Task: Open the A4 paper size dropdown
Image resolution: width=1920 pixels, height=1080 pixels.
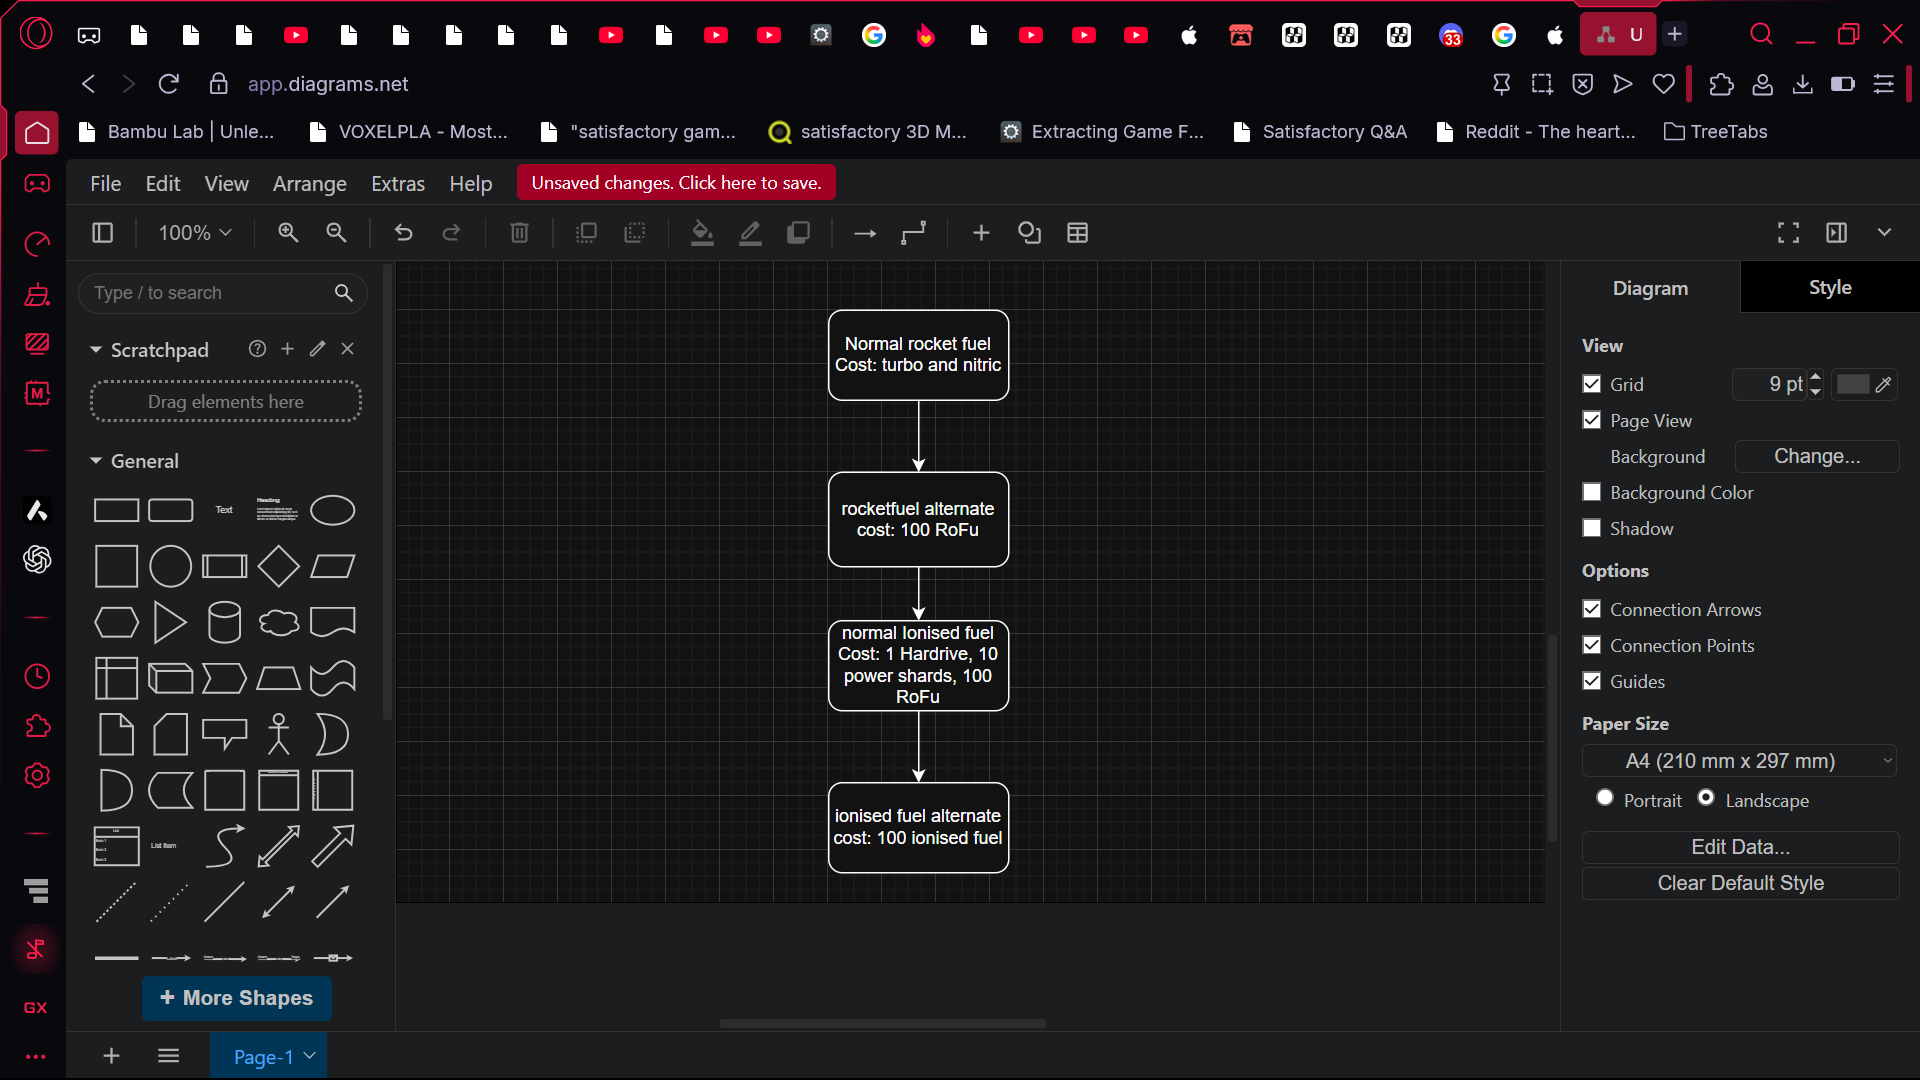Action: click(1738, 761)
